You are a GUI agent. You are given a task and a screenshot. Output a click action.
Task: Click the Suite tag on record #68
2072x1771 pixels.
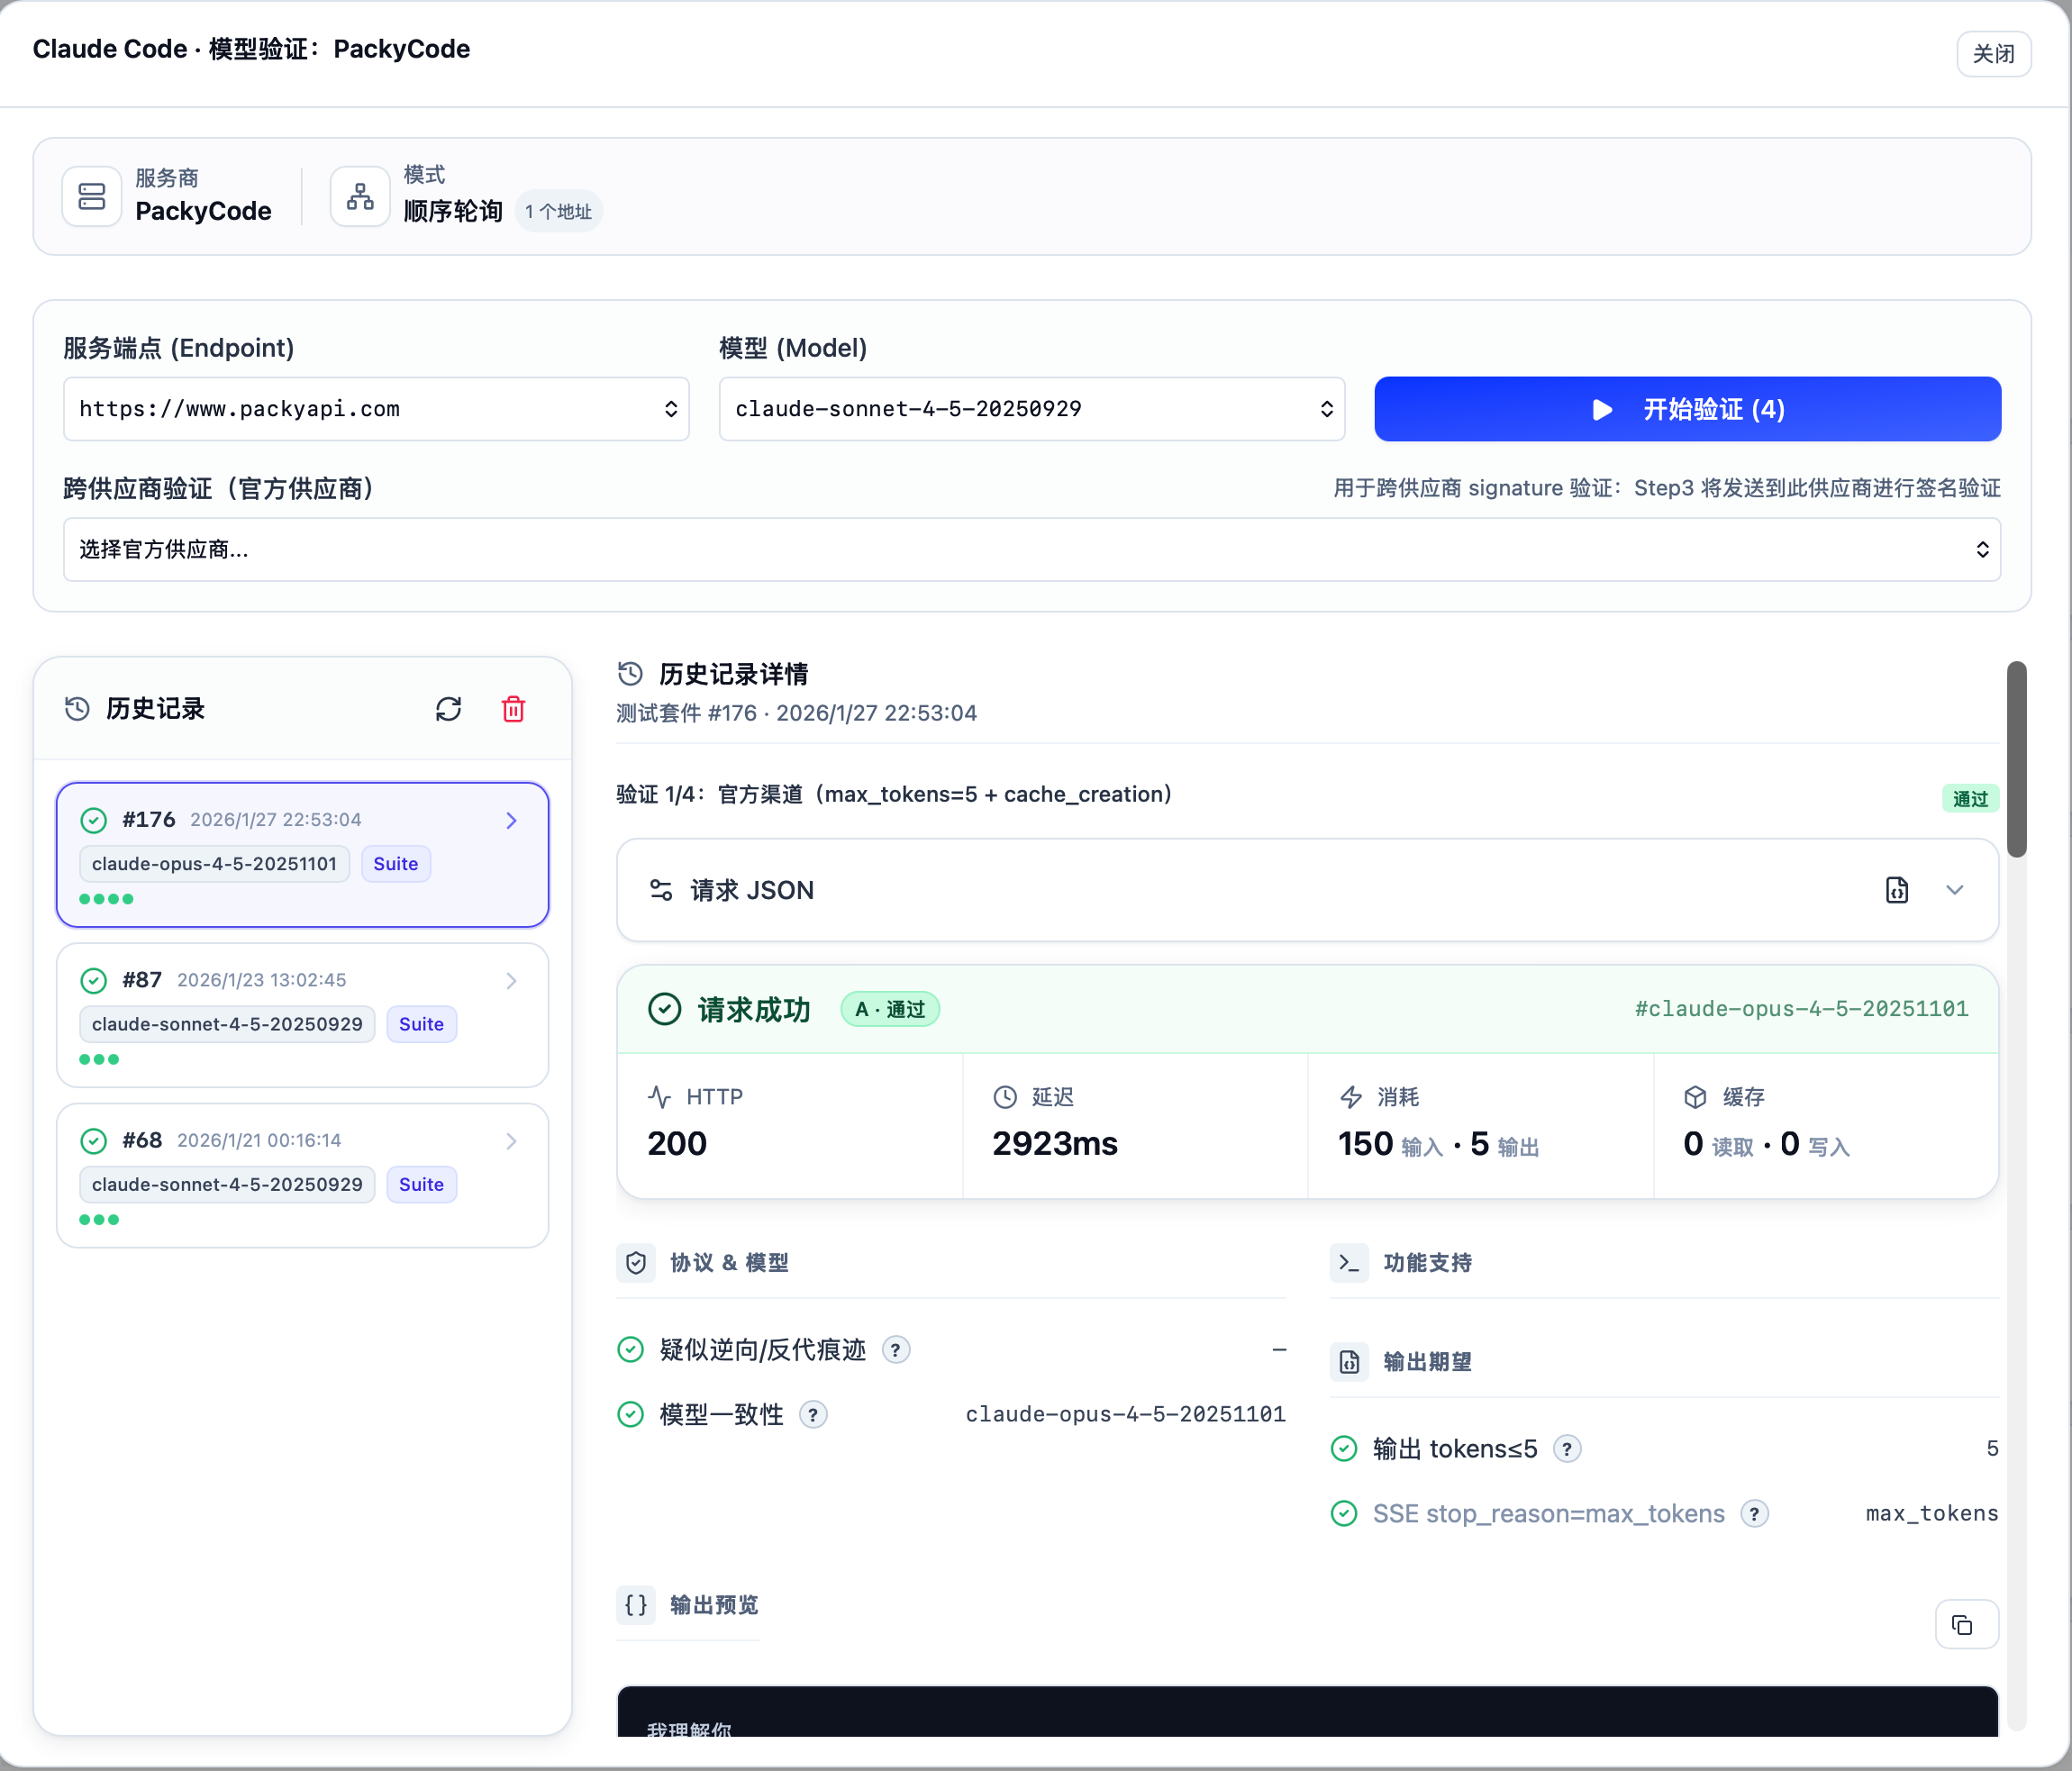[421, 1185]
